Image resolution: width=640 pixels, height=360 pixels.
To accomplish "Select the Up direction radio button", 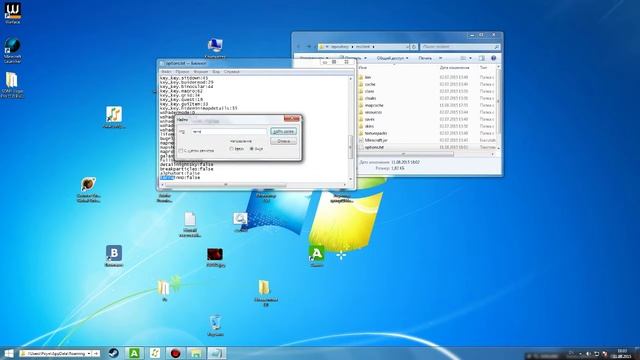I will click(231, 149).
